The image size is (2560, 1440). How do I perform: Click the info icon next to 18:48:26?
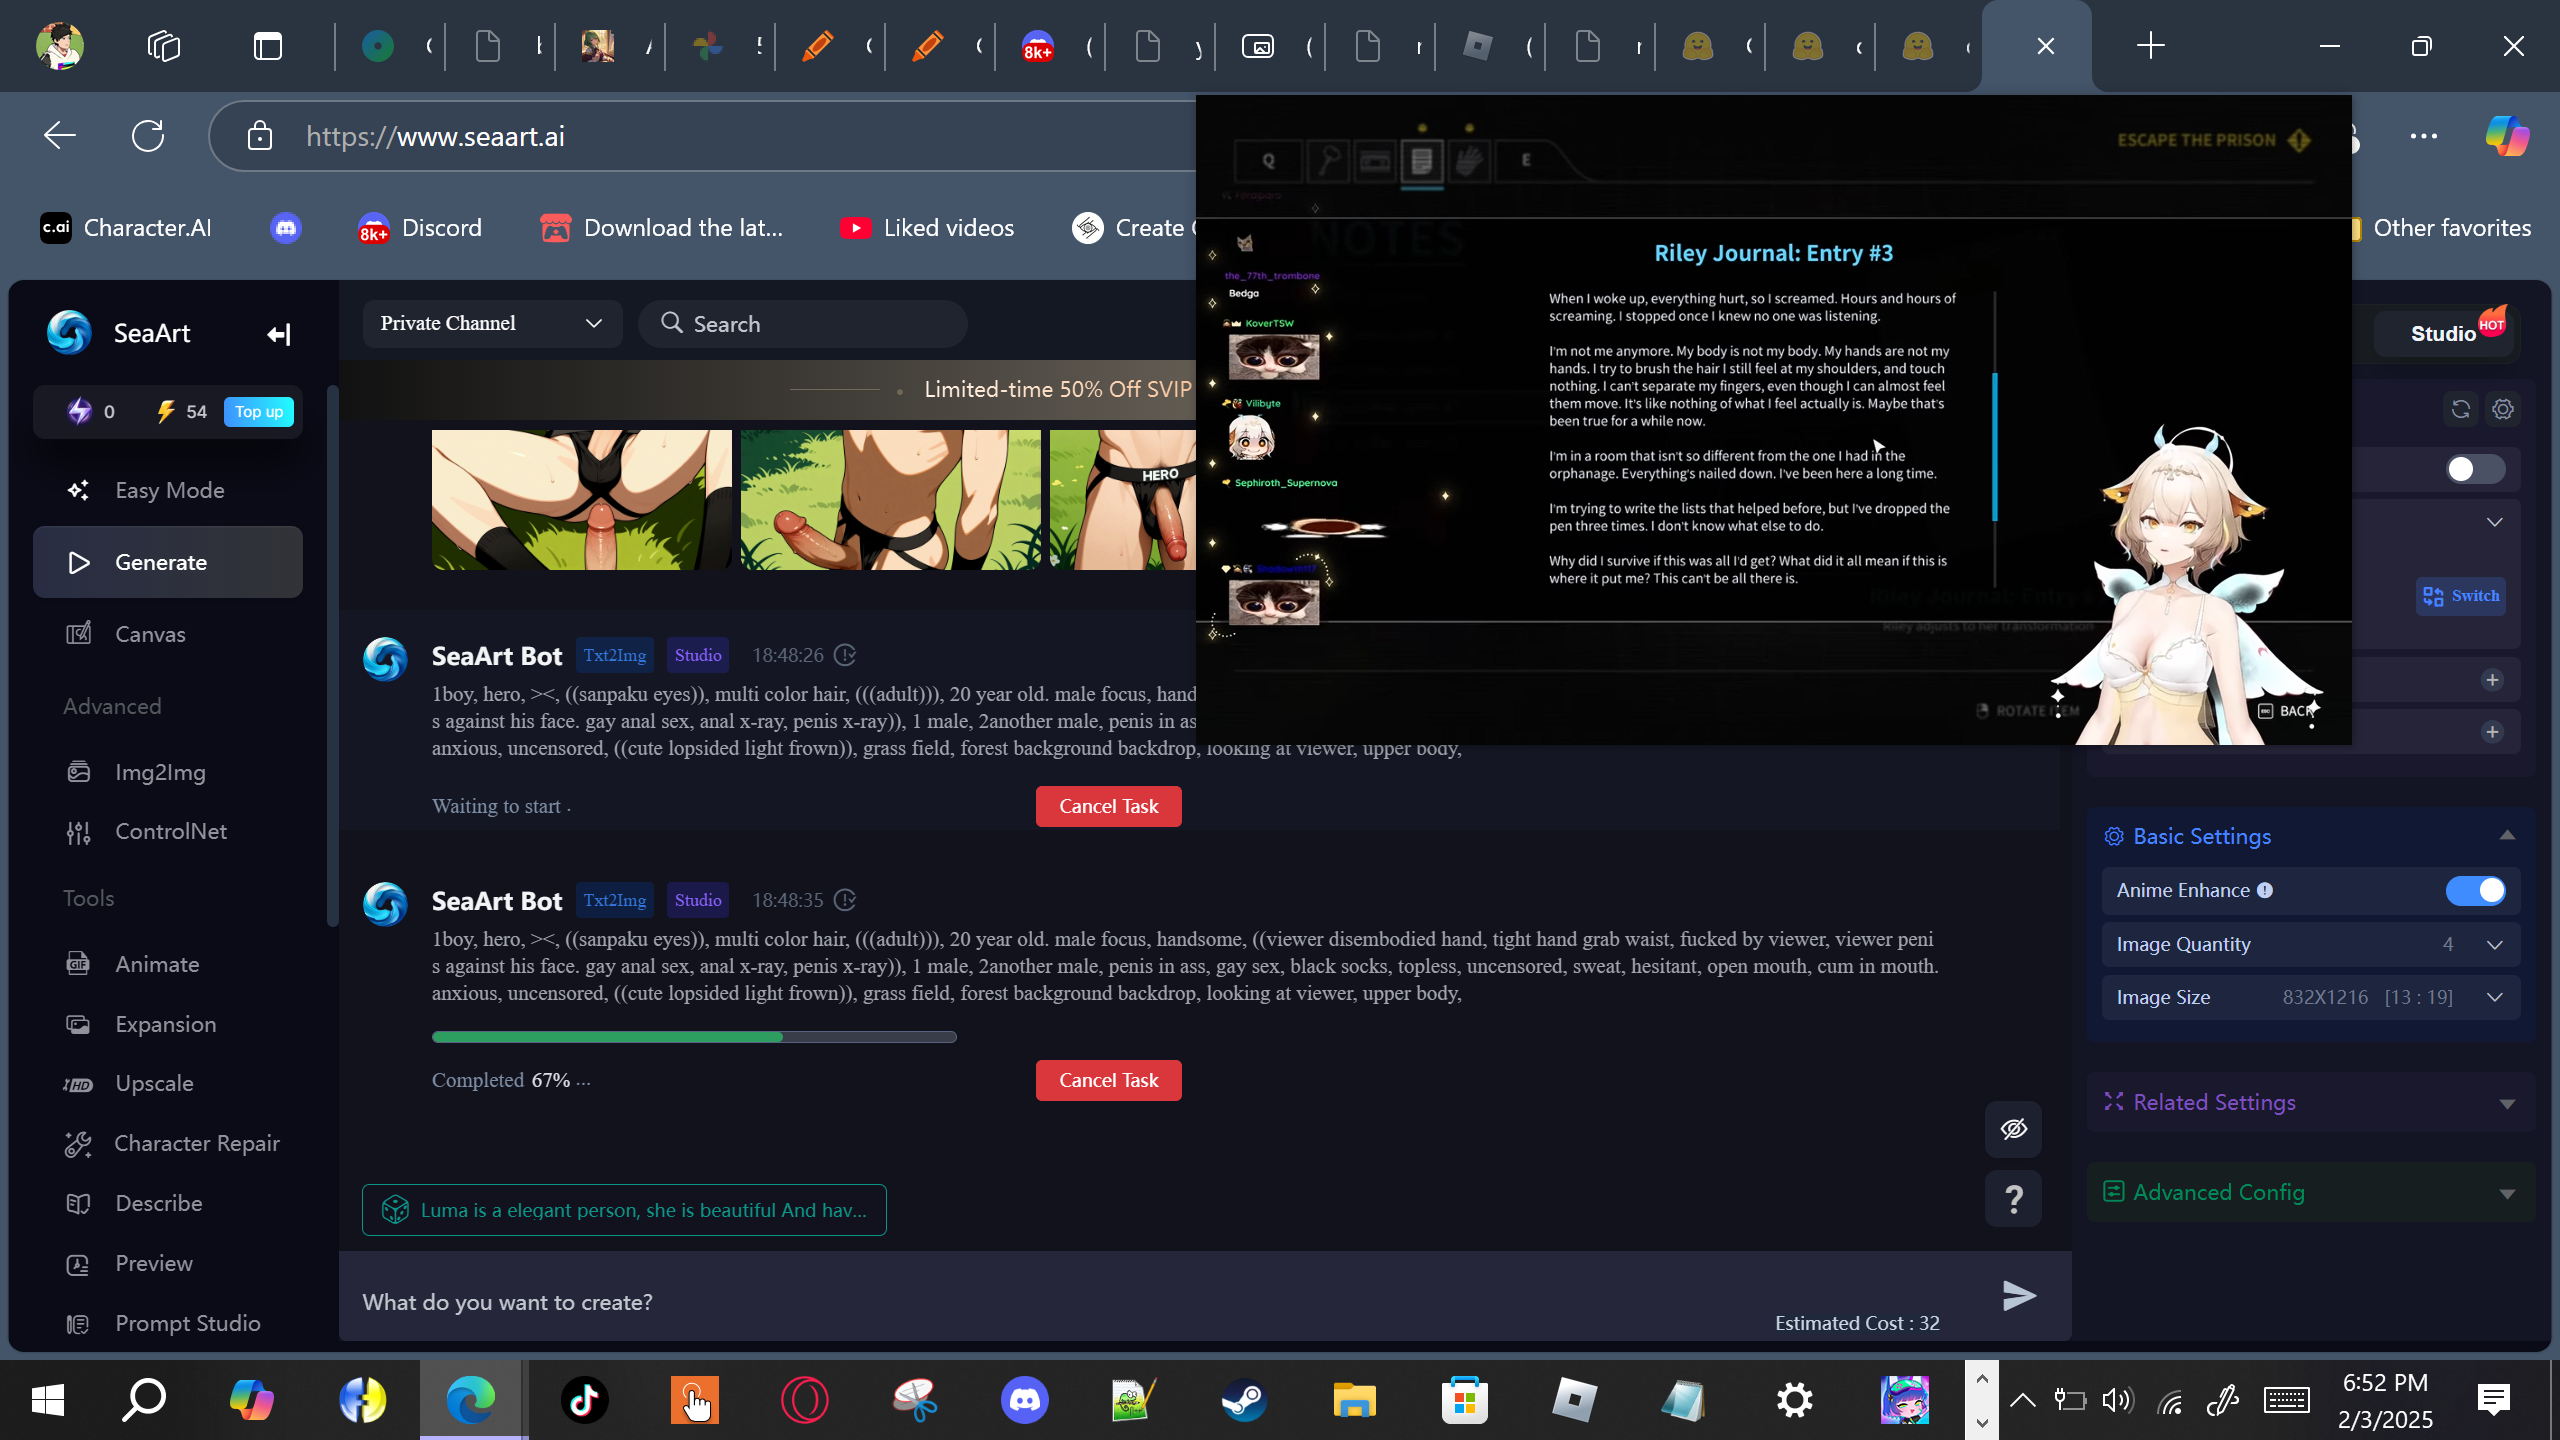pos(846,655)
